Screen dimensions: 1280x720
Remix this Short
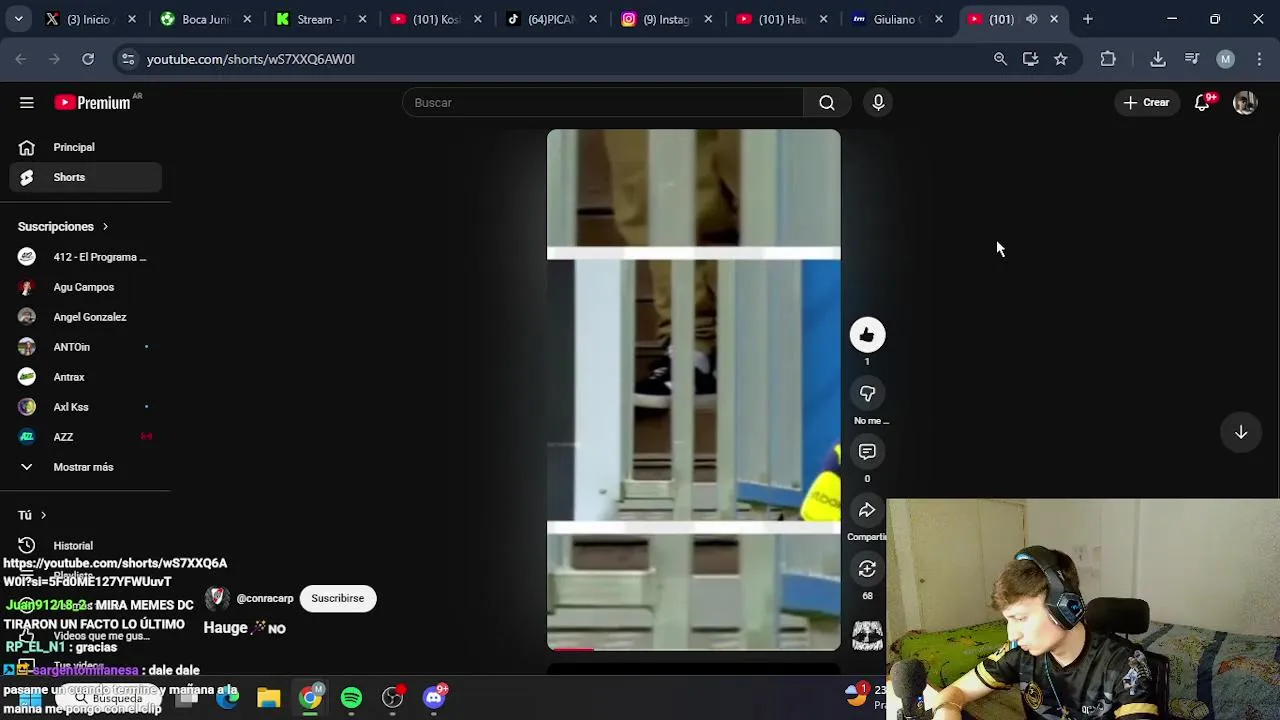point(867,569)
